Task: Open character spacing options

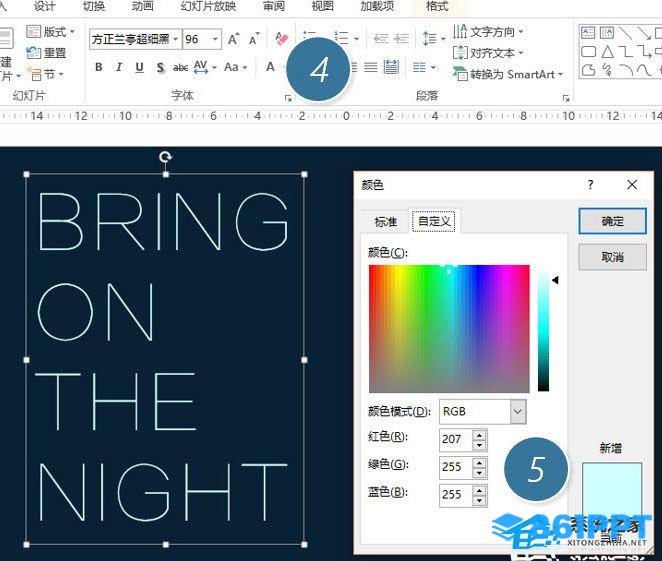Action: (x=205, y=67)
